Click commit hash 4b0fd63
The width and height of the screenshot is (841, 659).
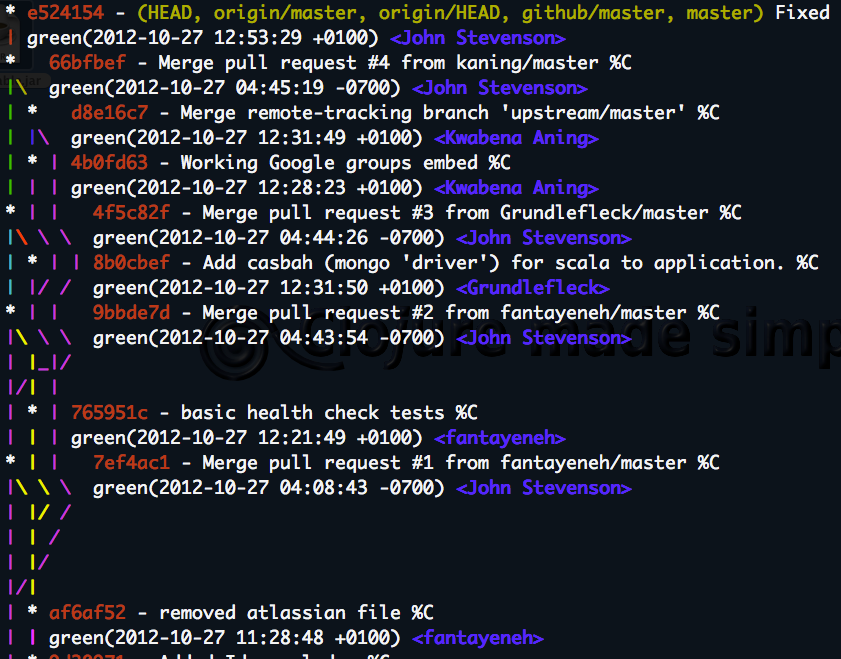click(109, 162)
